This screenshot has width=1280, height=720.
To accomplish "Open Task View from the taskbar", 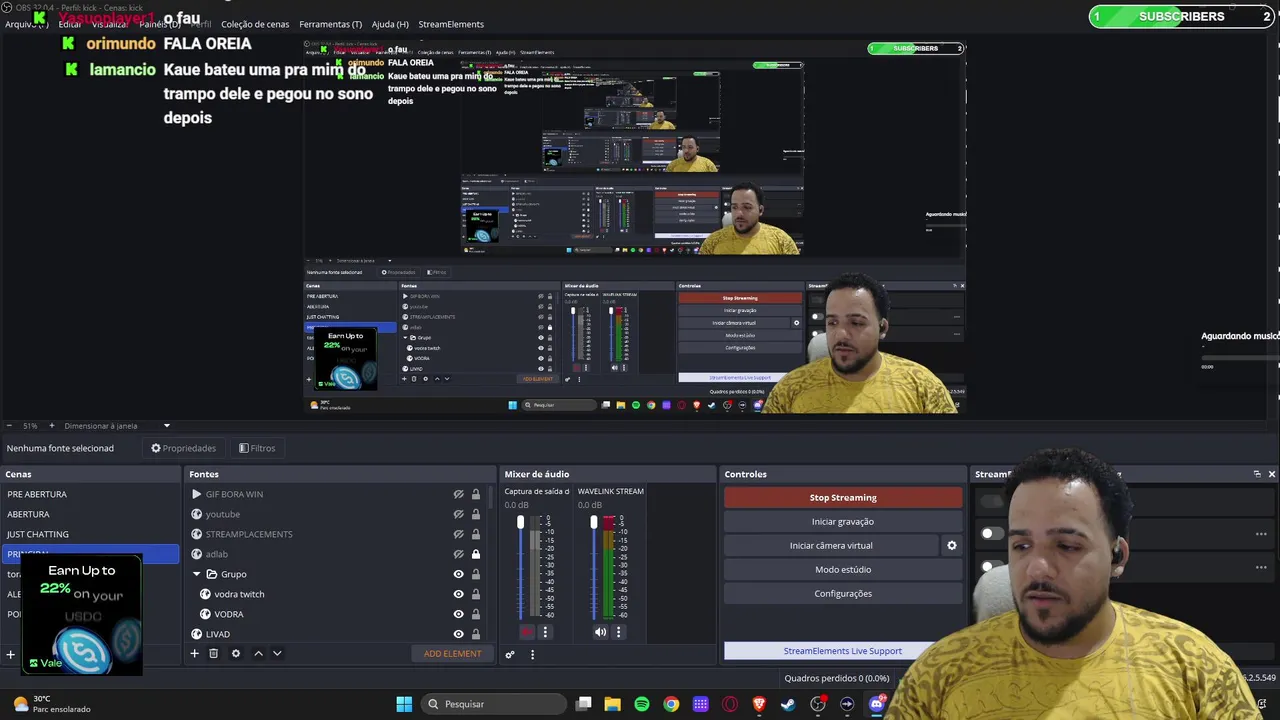I will point(583,704).
